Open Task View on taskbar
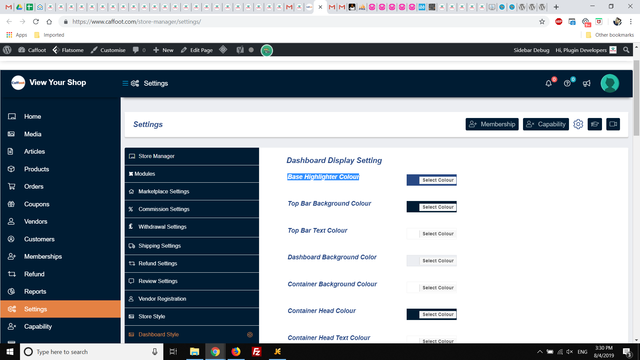The width and height of the screenshot is (640, 360). (x=173, y=351)
